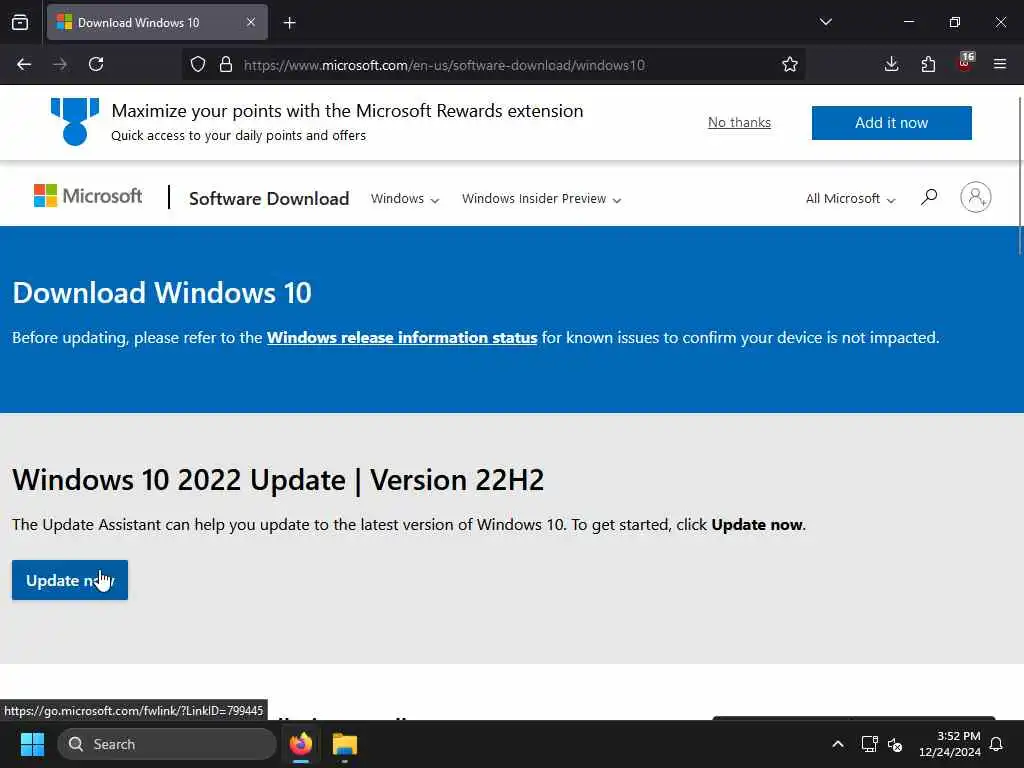Bookmark this page with star icon
Image resolution: width=1024 pixels, height=768 pixels.
tap(790, 64)
